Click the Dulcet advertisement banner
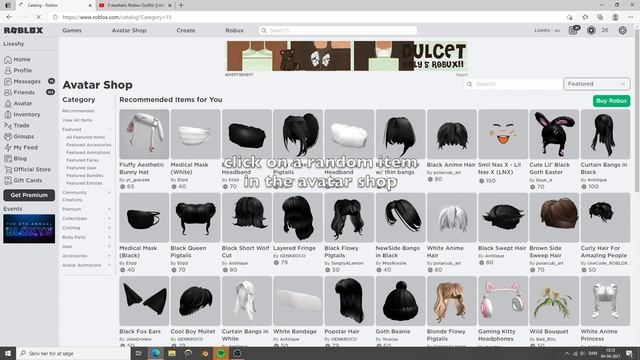 coord(347,56)
